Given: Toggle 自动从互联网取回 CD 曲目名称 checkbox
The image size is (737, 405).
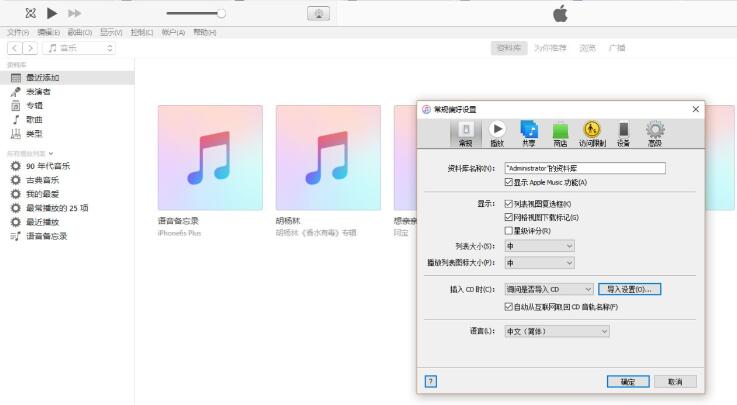Looking at the screenshot, I should tap(509, 307).
